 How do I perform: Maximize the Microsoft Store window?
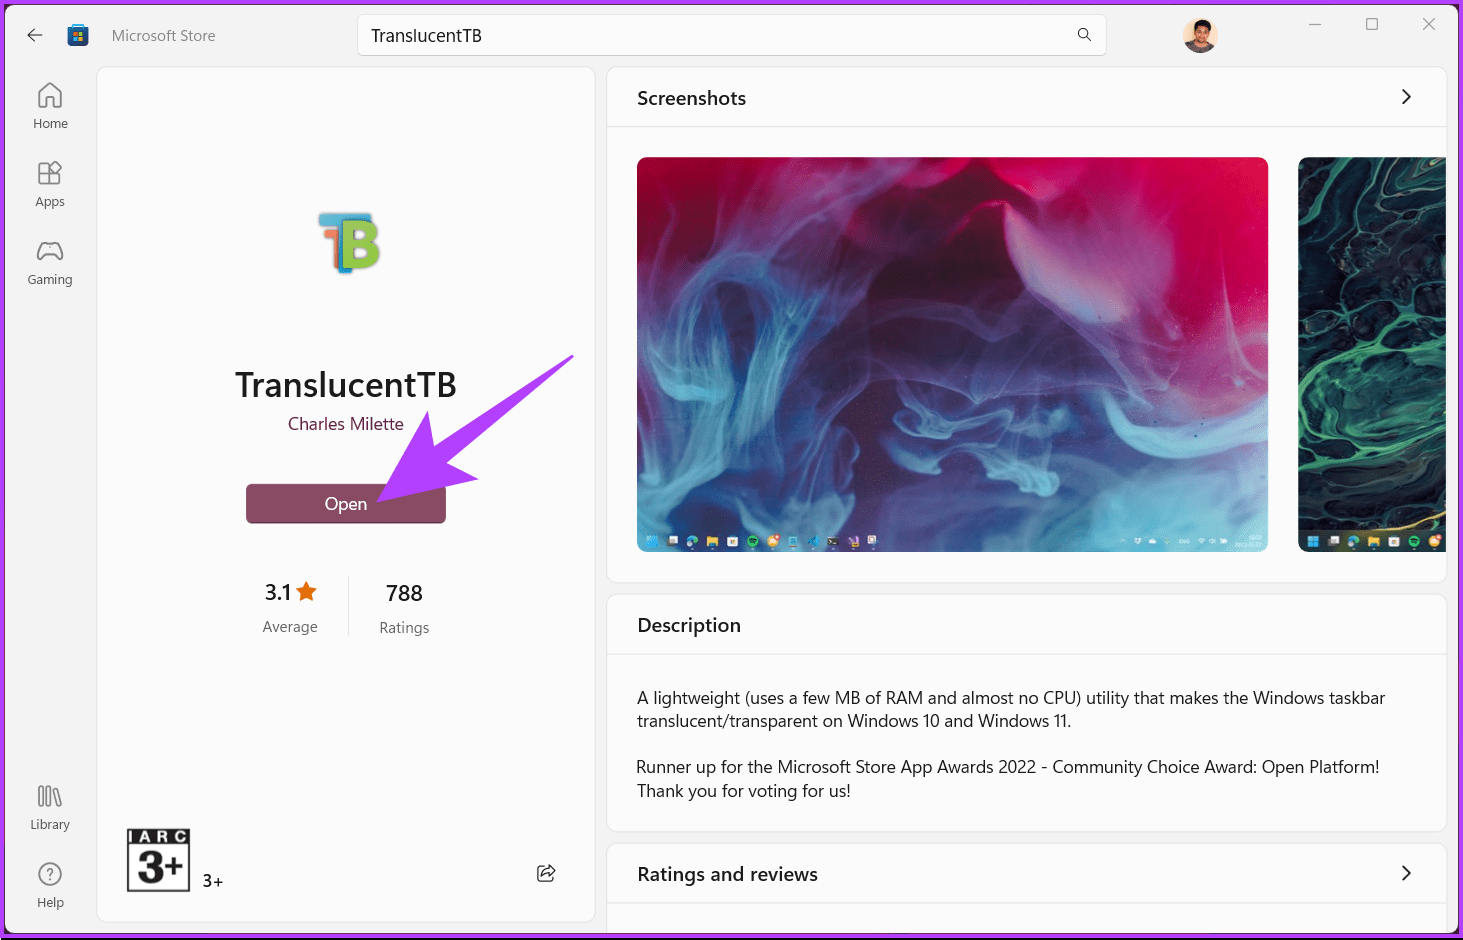pos(1372,24)
